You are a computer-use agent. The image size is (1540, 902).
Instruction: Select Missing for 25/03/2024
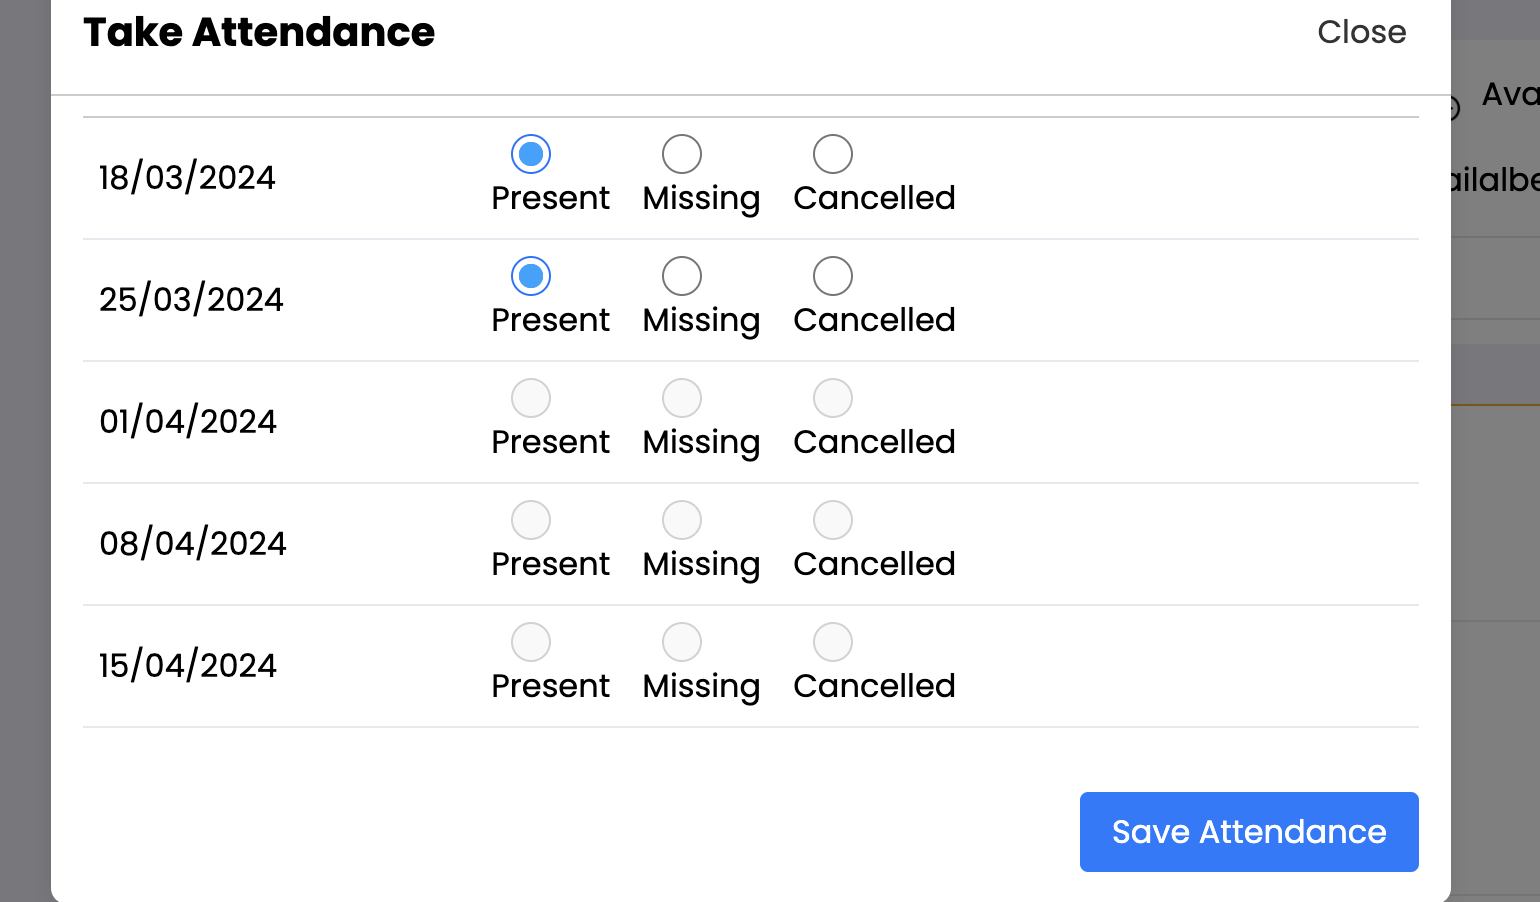tap(682, 276)
